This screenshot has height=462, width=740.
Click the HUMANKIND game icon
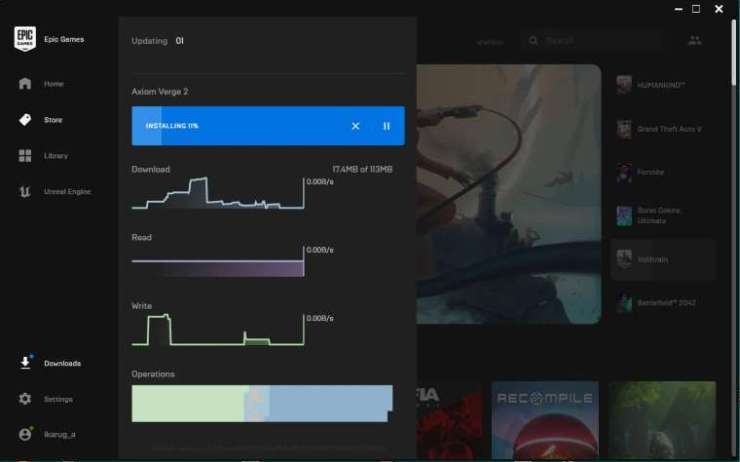[624, 85]
